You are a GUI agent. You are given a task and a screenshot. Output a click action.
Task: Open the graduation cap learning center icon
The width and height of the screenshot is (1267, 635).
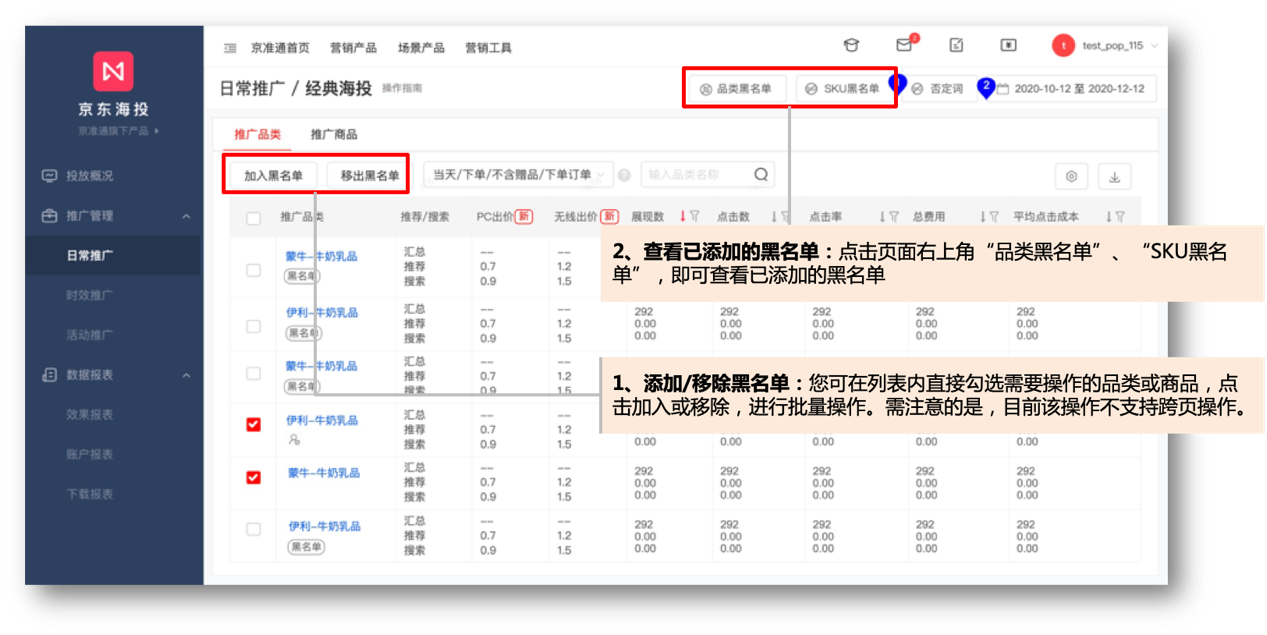851,46
